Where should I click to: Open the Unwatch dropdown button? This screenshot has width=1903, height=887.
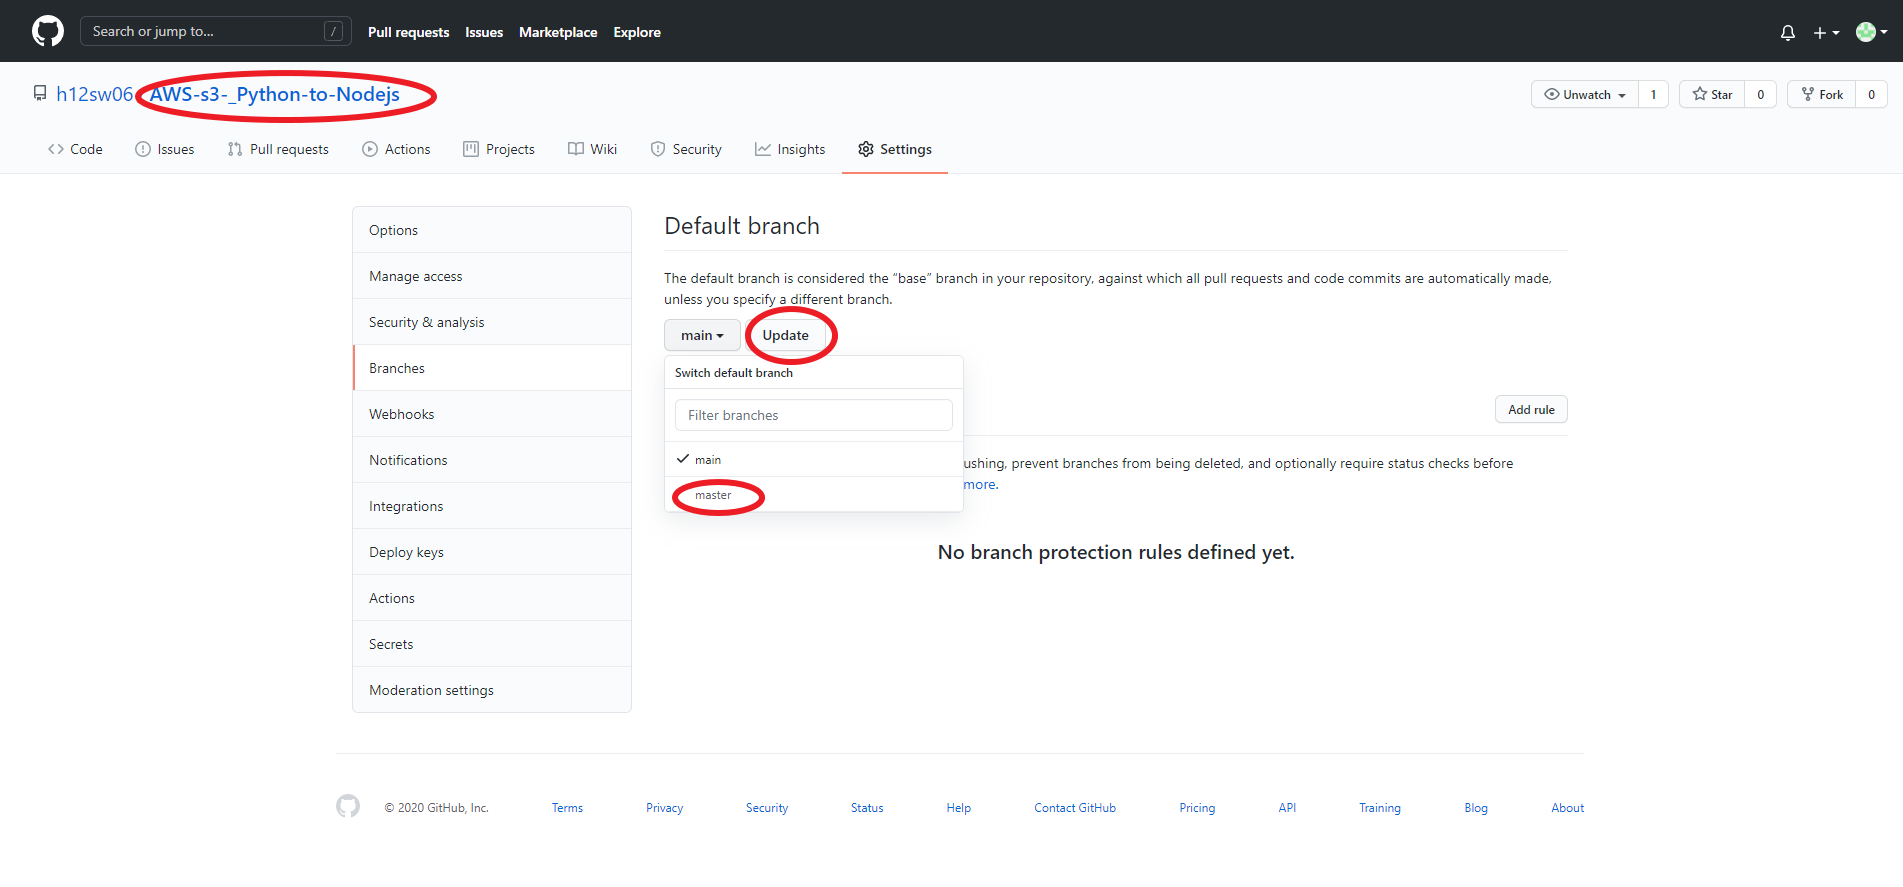tap(1585, 94)
